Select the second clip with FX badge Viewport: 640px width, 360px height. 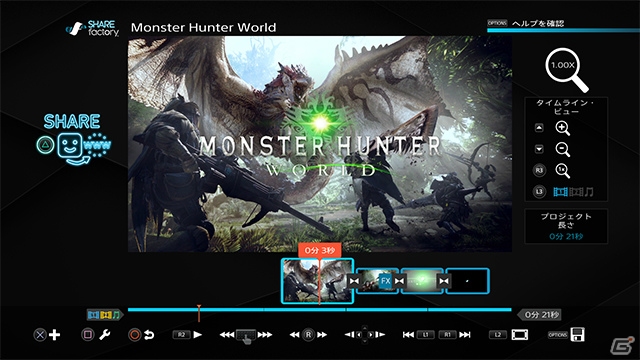pyautogui.click(x=377, y=281)
